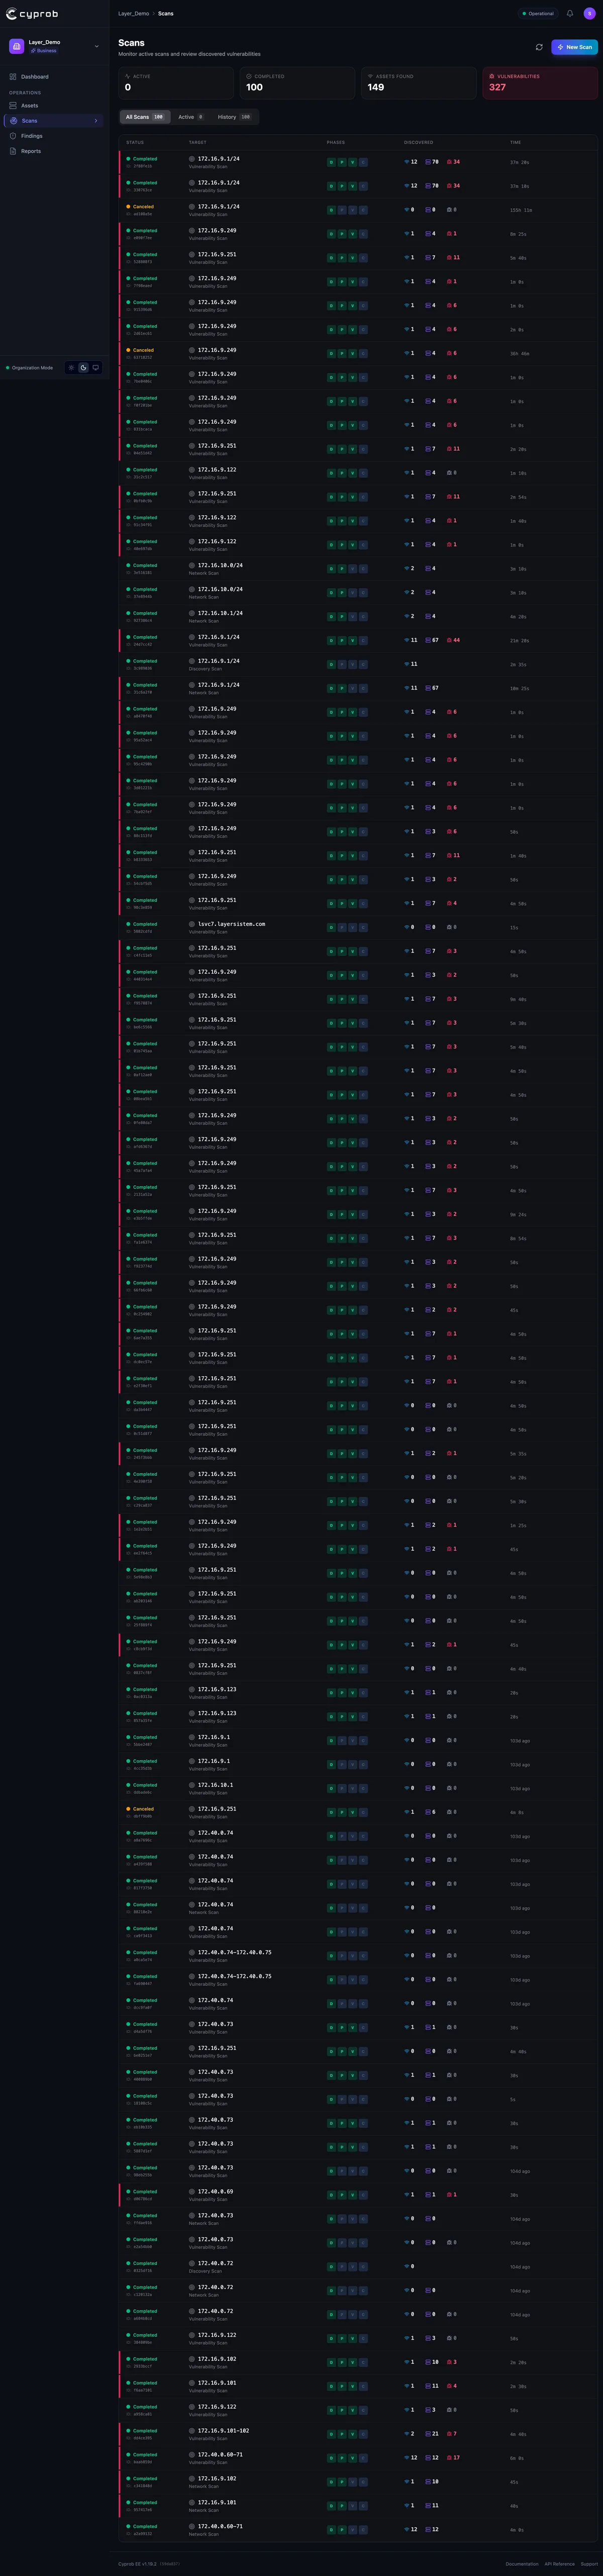Open Reports from the sidebar
Image resolution: width=603 pixels, height=2576 pixels.
coord(55,151)
